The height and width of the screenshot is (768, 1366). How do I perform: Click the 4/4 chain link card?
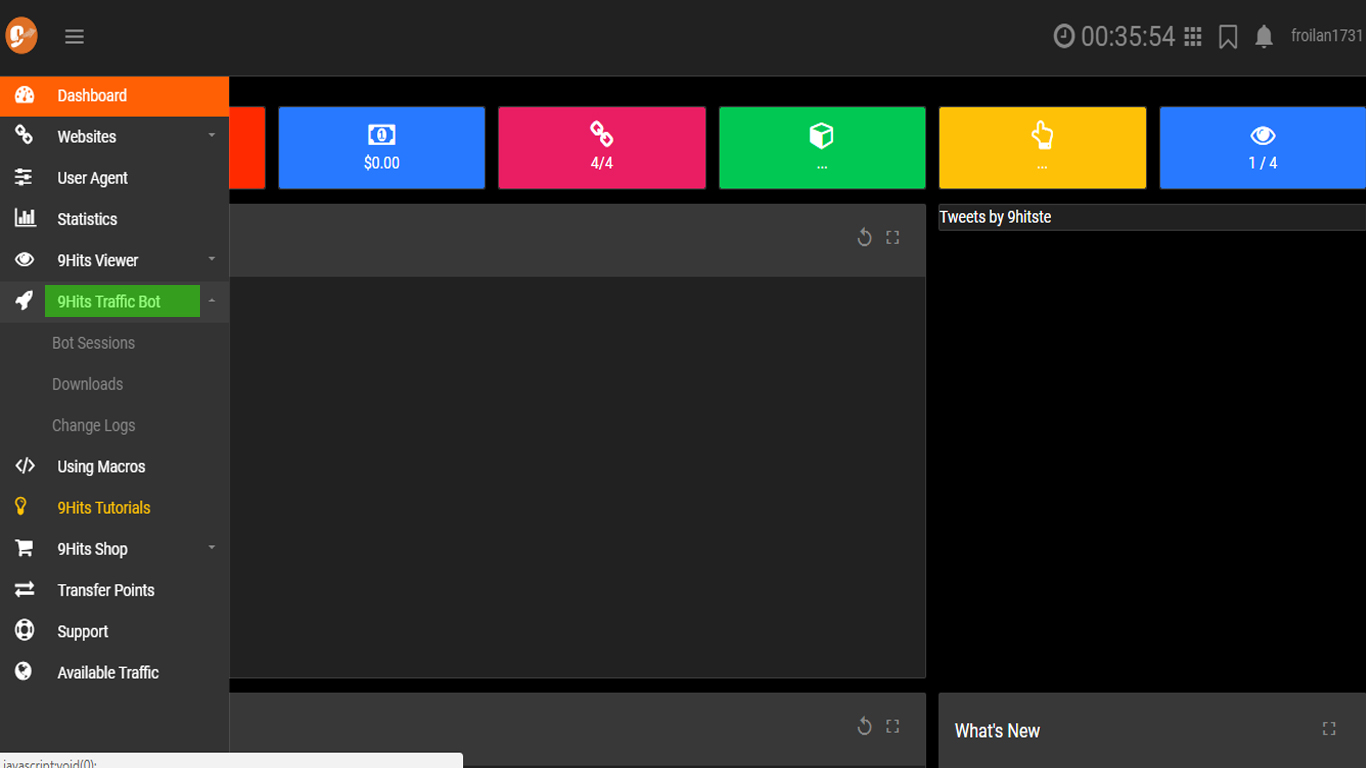click(602, 148)
